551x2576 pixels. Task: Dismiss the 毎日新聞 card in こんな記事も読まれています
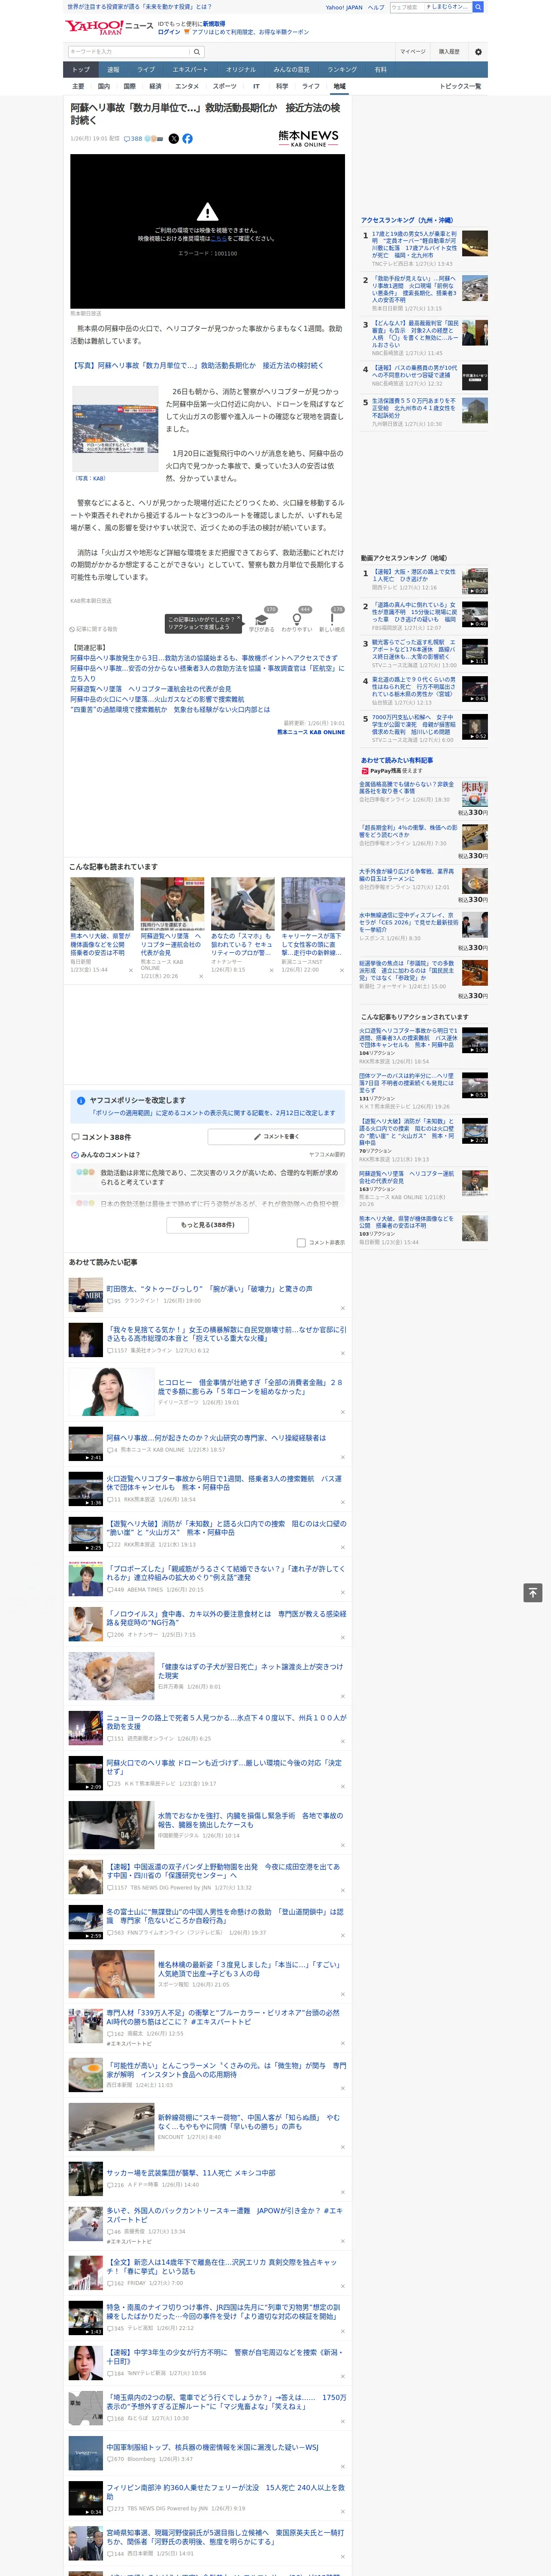pyautogui.click(x=130, y=970)
